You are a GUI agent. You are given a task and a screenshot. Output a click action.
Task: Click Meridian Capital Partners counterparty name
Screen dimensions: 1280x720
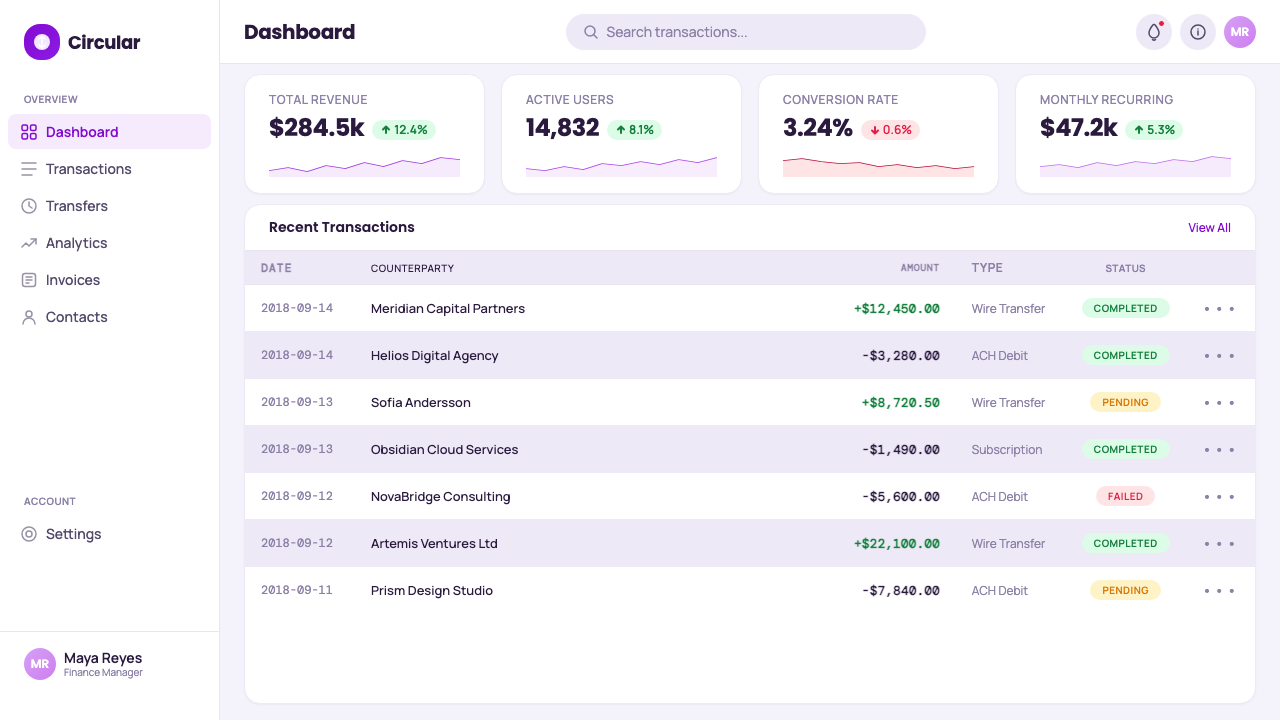[448, 309]
